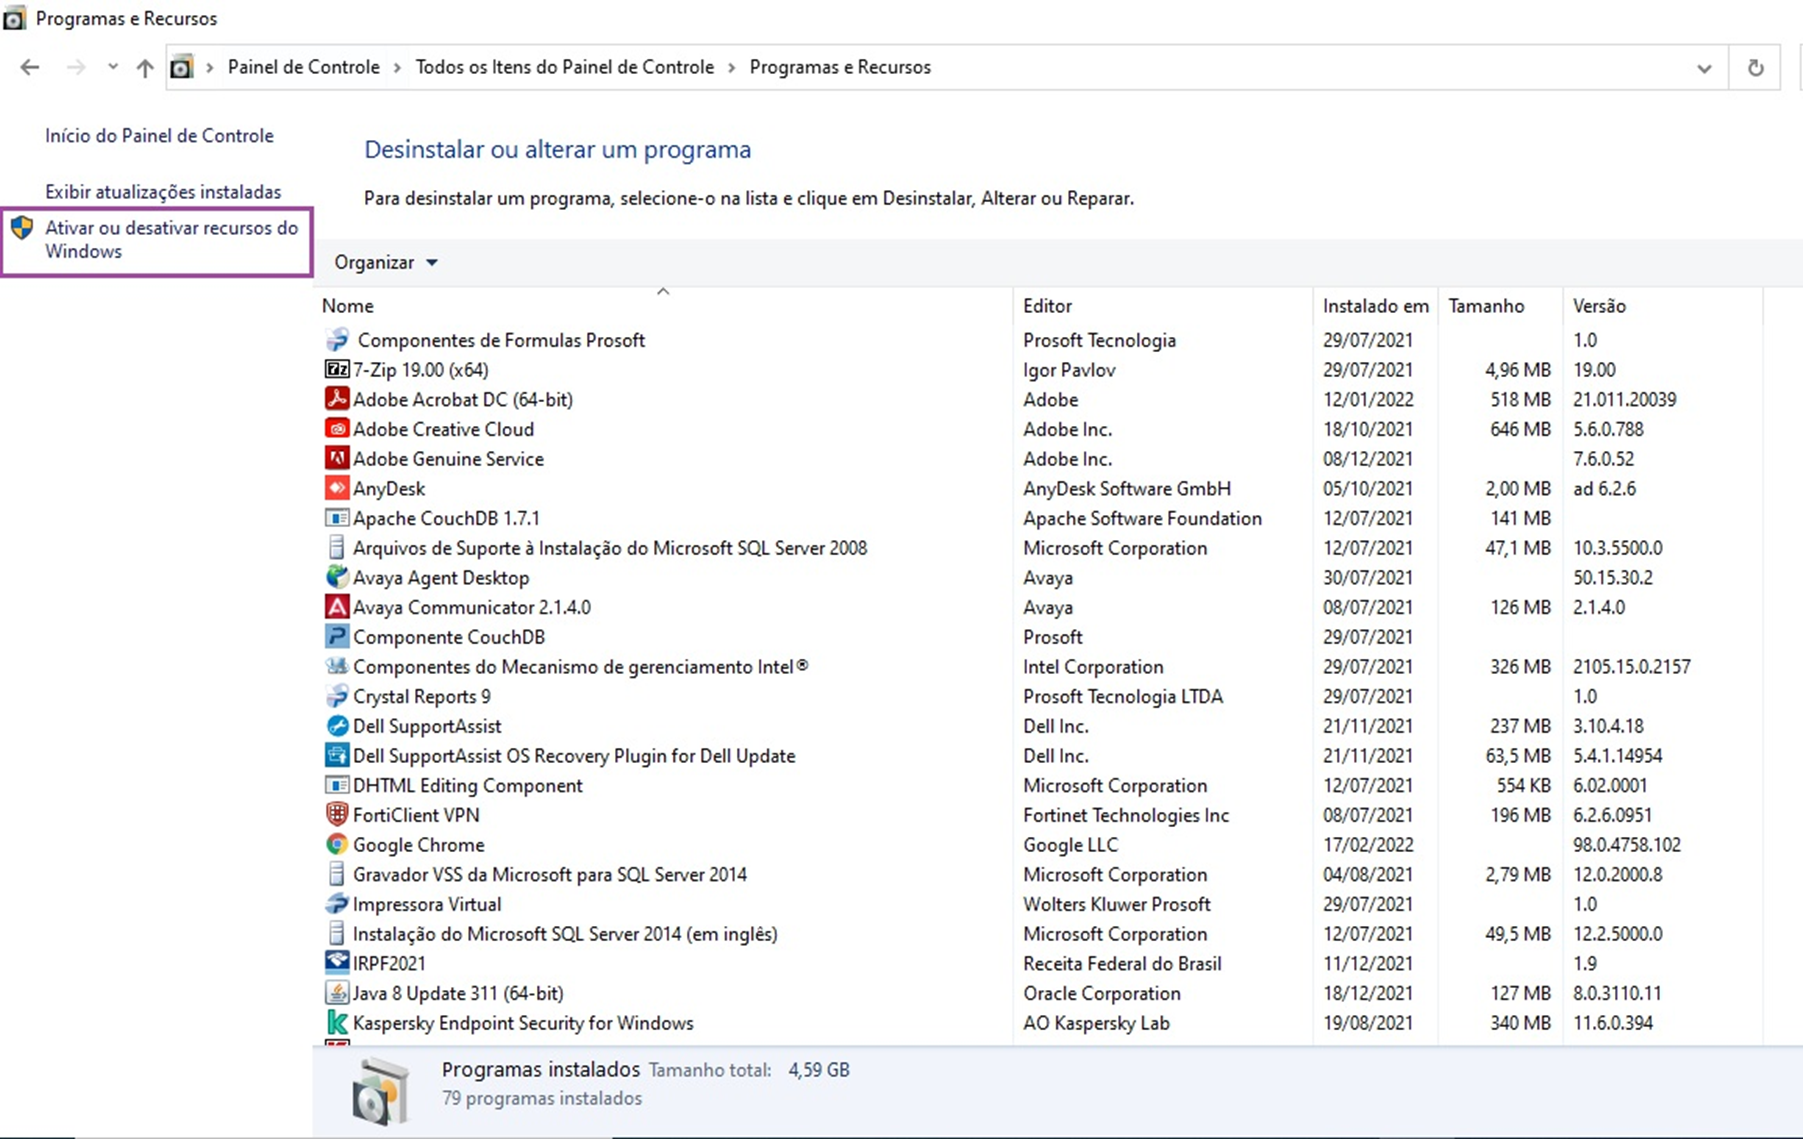Open Ativar ou desativar recursos do Windows

(172, 240)
